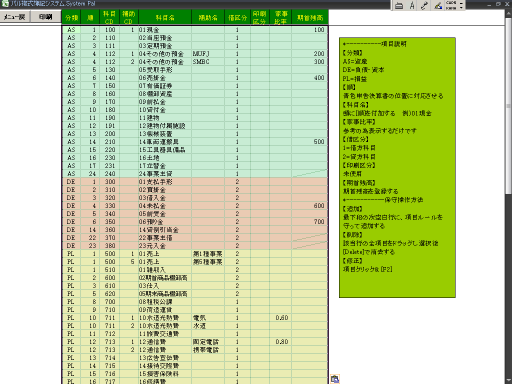Select the household ratio cell showing 0.30
The image size is (512, 384).
[281, 342]
